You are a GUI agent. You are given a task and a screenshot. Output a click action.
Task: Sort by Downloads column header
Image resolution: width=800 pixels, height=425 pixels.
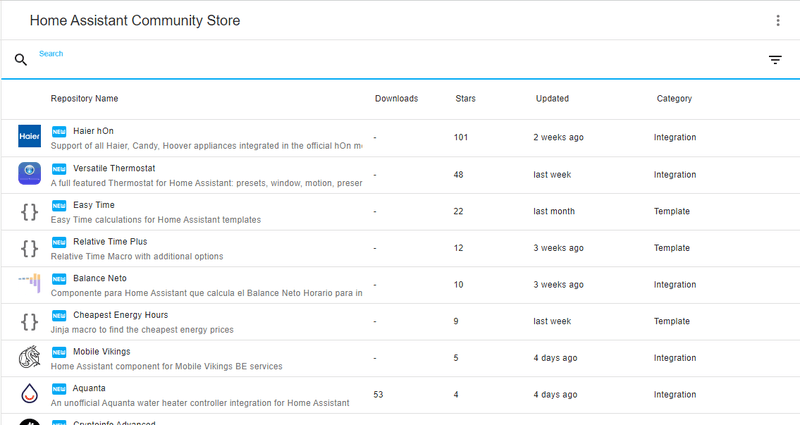(x=396, y=98)
